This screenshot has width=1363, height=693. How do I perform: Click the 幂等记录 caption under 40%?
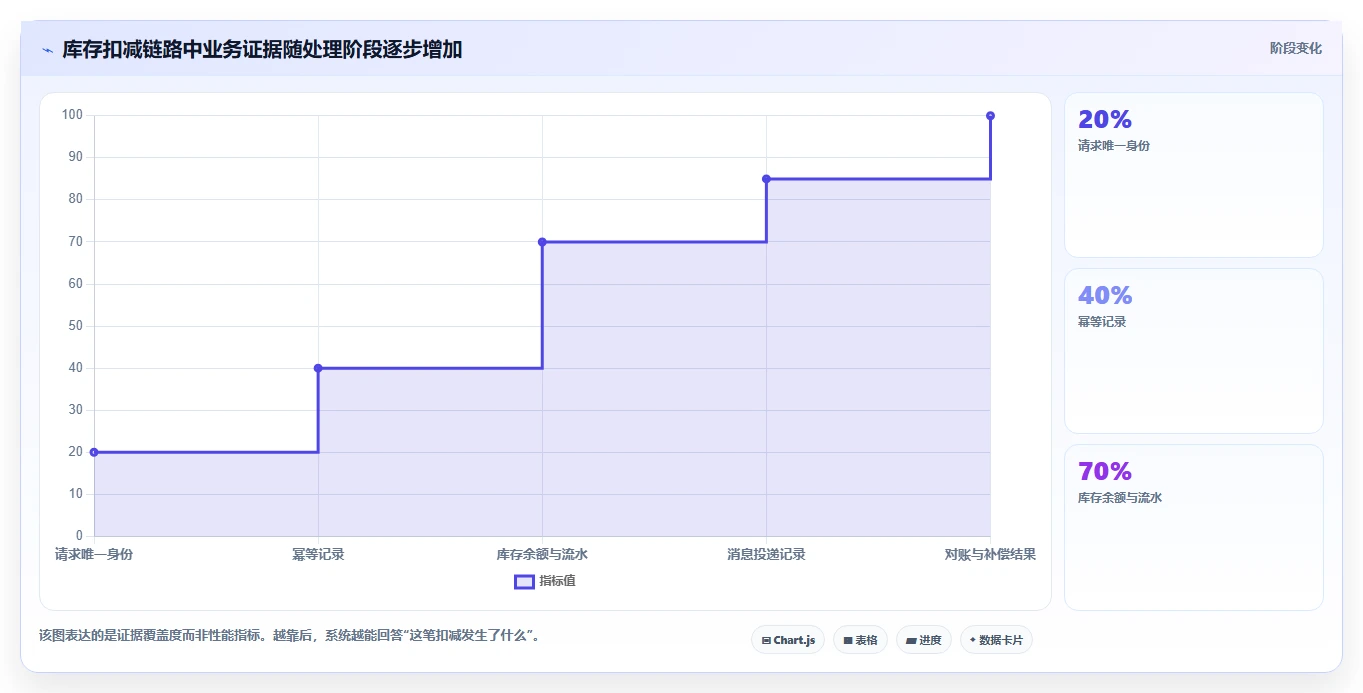(1102, 322)
